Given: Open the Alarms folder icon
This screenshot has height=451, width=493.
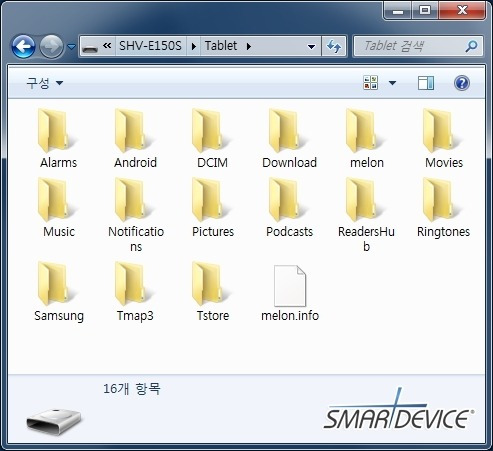Looking at the screenshot, I should pyautogui.click(x=58, y=131).
